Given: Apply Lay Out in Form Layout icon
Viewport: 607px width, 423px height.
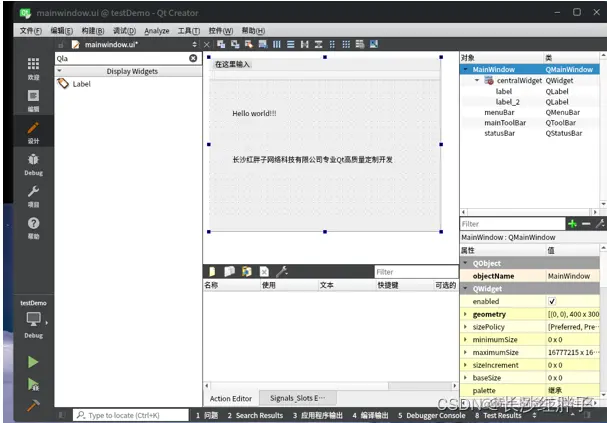Looking at the screenshot, I should [x=332, y=44].
